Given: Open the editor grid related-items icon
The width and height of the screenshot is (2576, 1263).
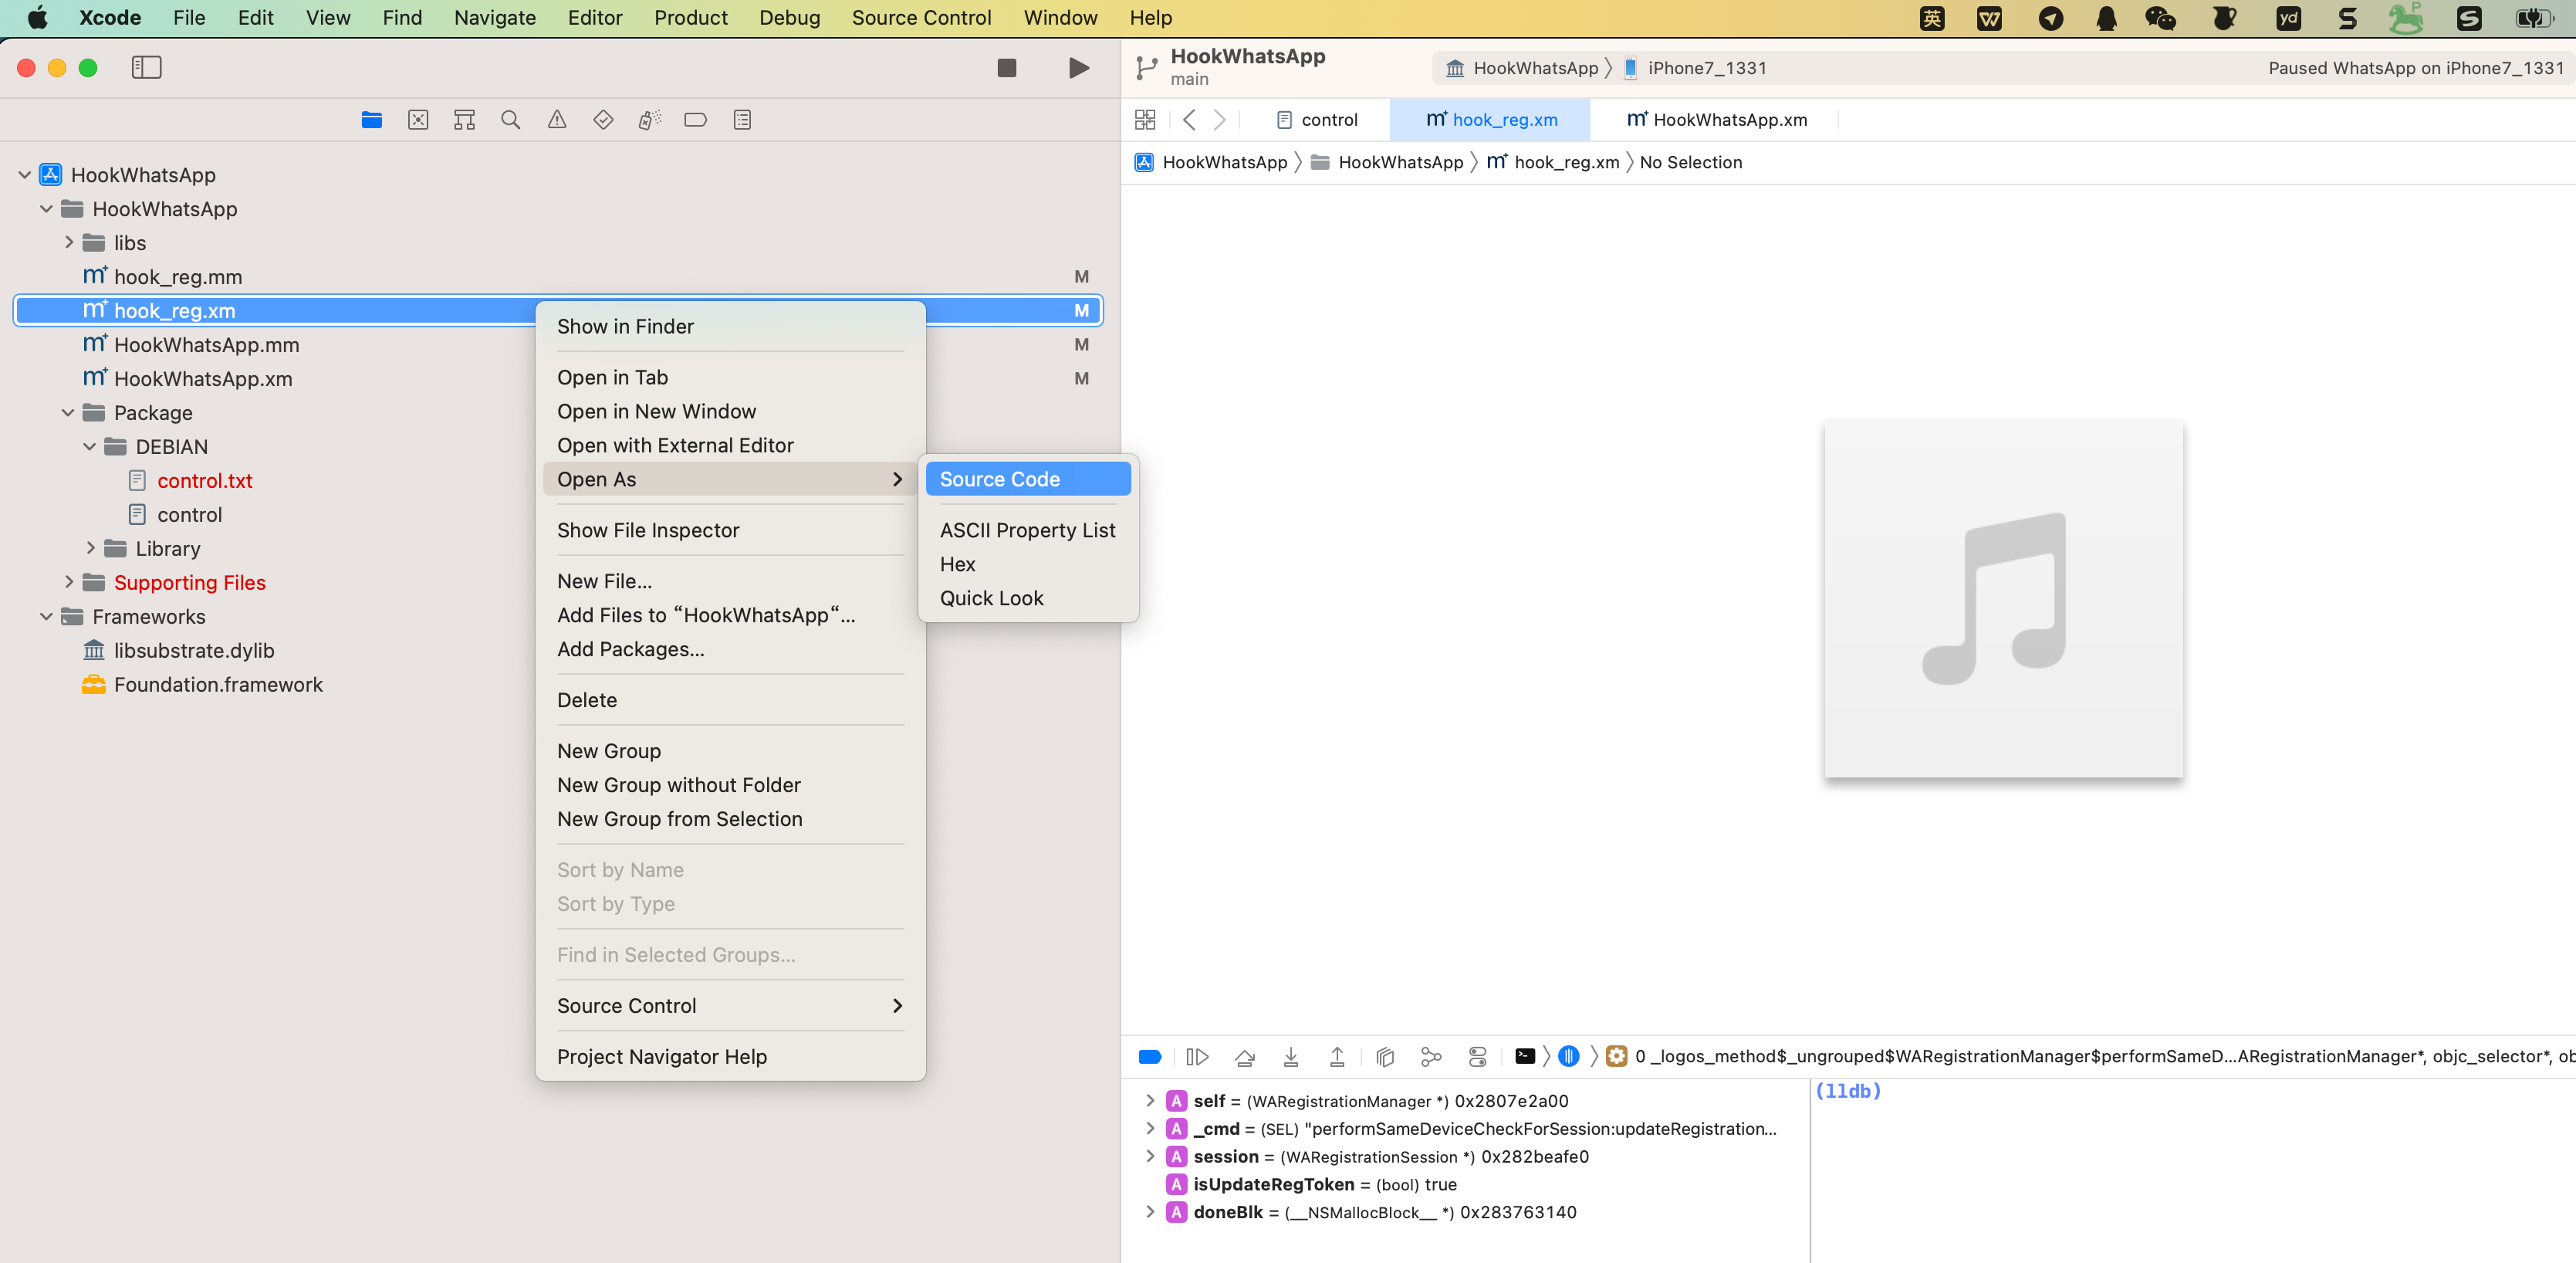Looking at the screenshot, I should (1145, 120).
